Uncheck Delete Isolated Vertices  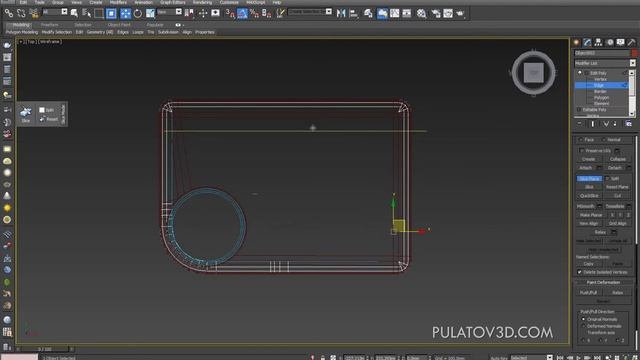[x=579, y=272]
